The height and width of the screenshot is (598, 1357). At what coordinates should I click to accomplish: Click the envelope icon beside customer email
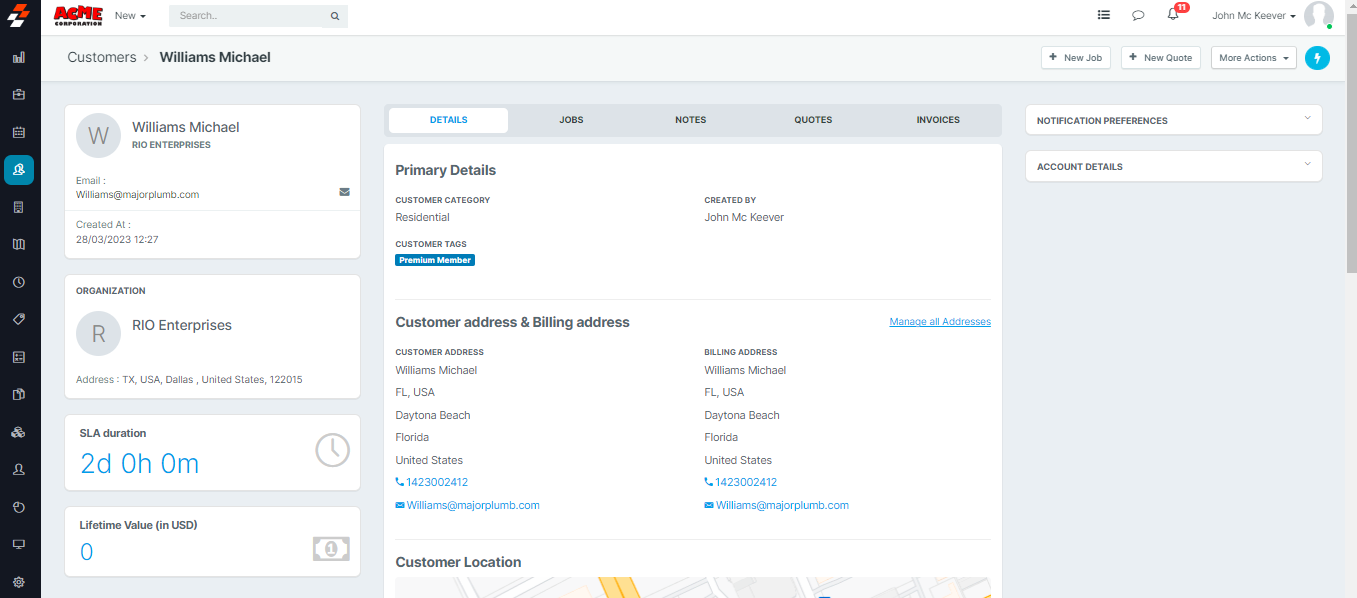(344, 192)
